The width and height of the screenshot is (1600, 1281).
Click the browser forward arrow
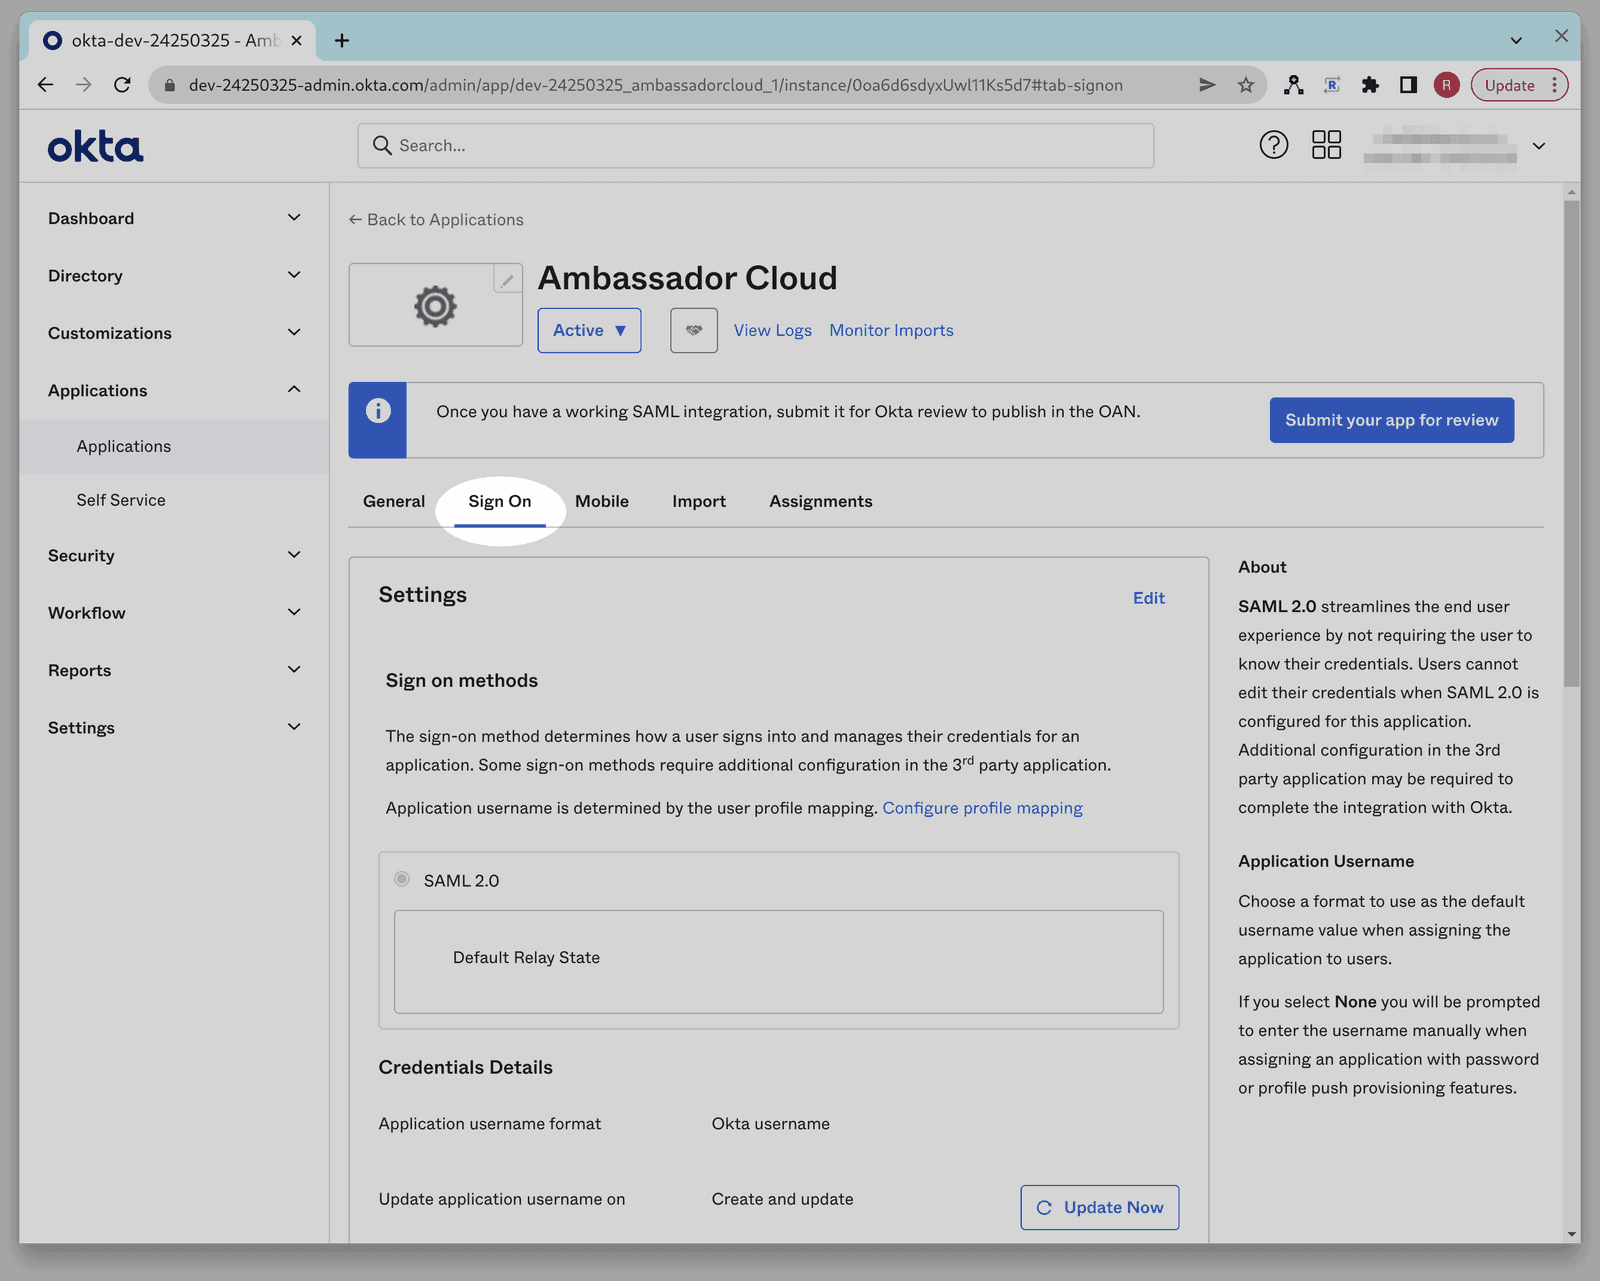coord(84,85)
